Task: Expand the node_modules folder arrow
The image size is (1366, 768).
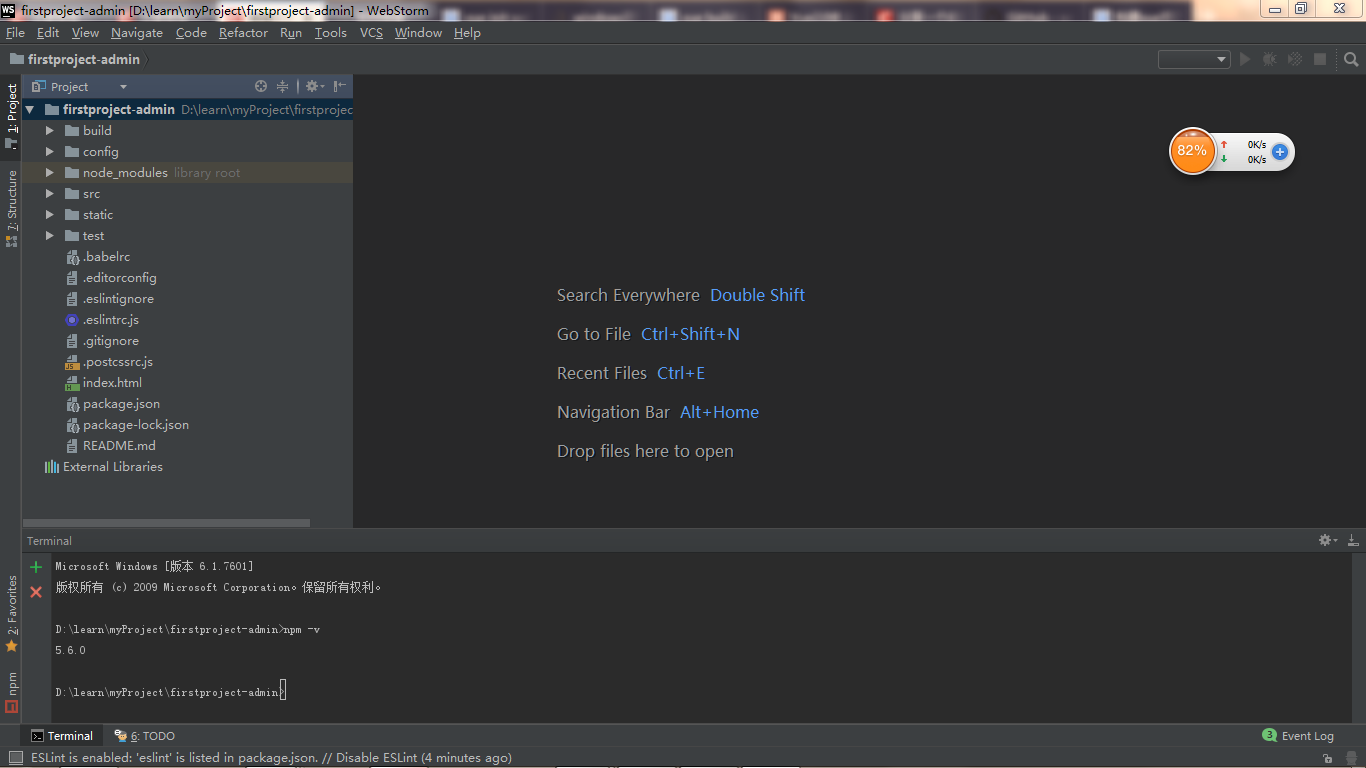Action: 50,173
